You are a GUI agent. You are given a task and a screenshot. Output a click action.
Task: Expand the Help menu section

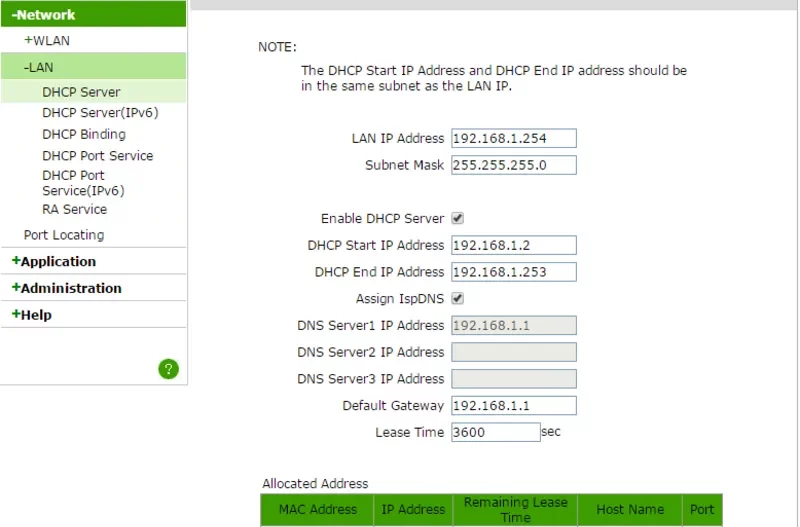tap(32, 315)
